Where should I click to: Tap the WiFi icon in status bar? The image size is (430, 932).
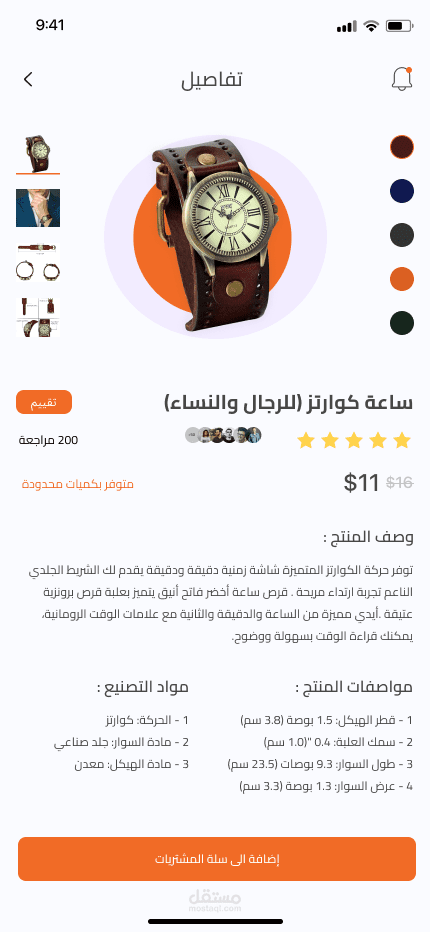[372, 26]
